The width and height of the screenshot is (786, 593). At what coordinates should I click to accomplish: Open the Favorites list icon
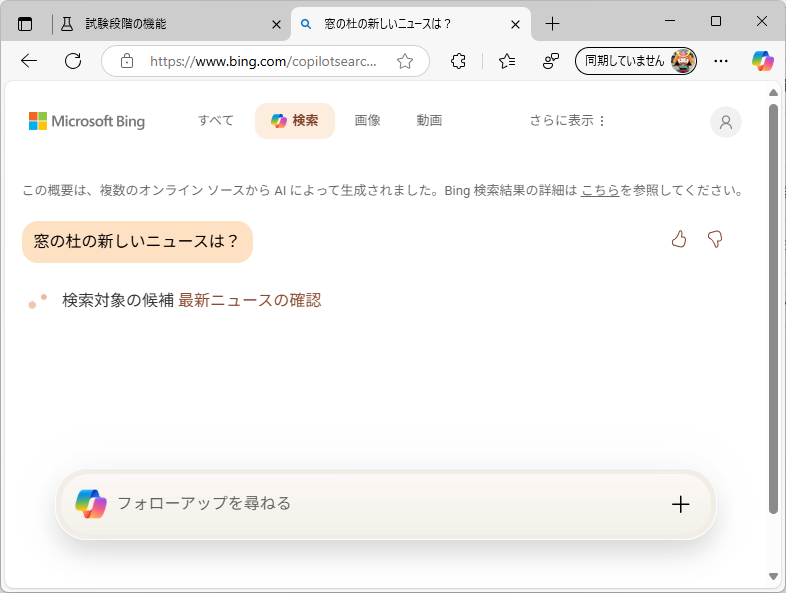coord(507,61)
